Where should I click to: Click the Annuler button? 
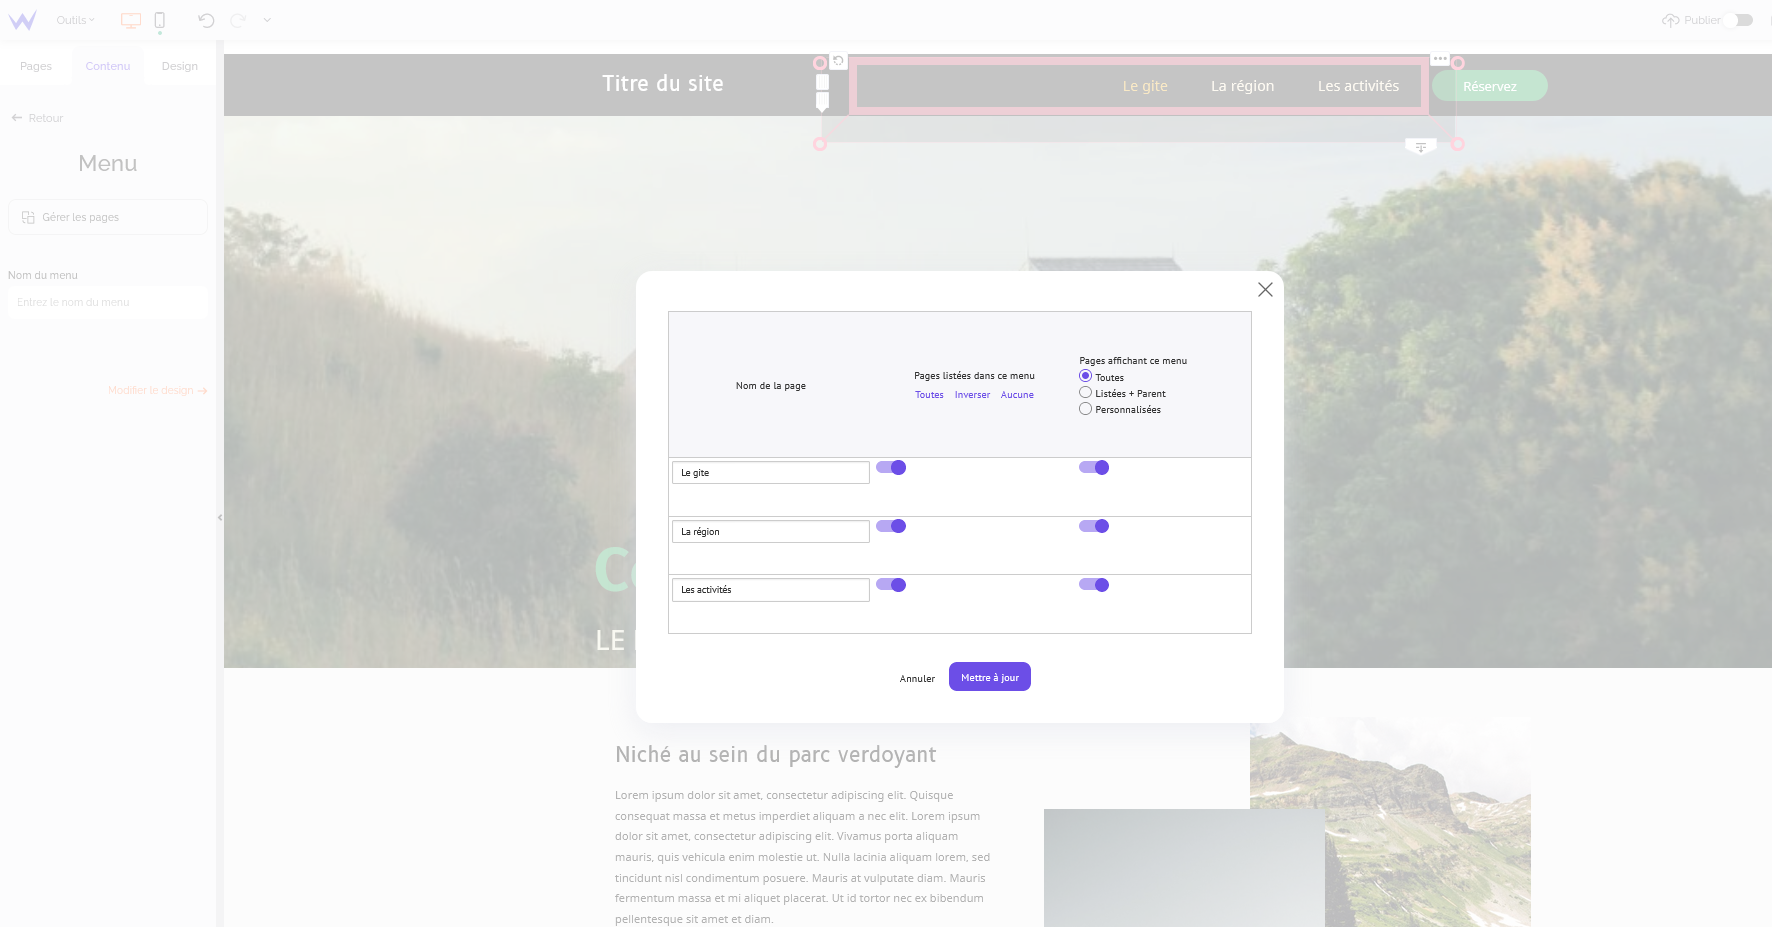(x=917, y=678)
